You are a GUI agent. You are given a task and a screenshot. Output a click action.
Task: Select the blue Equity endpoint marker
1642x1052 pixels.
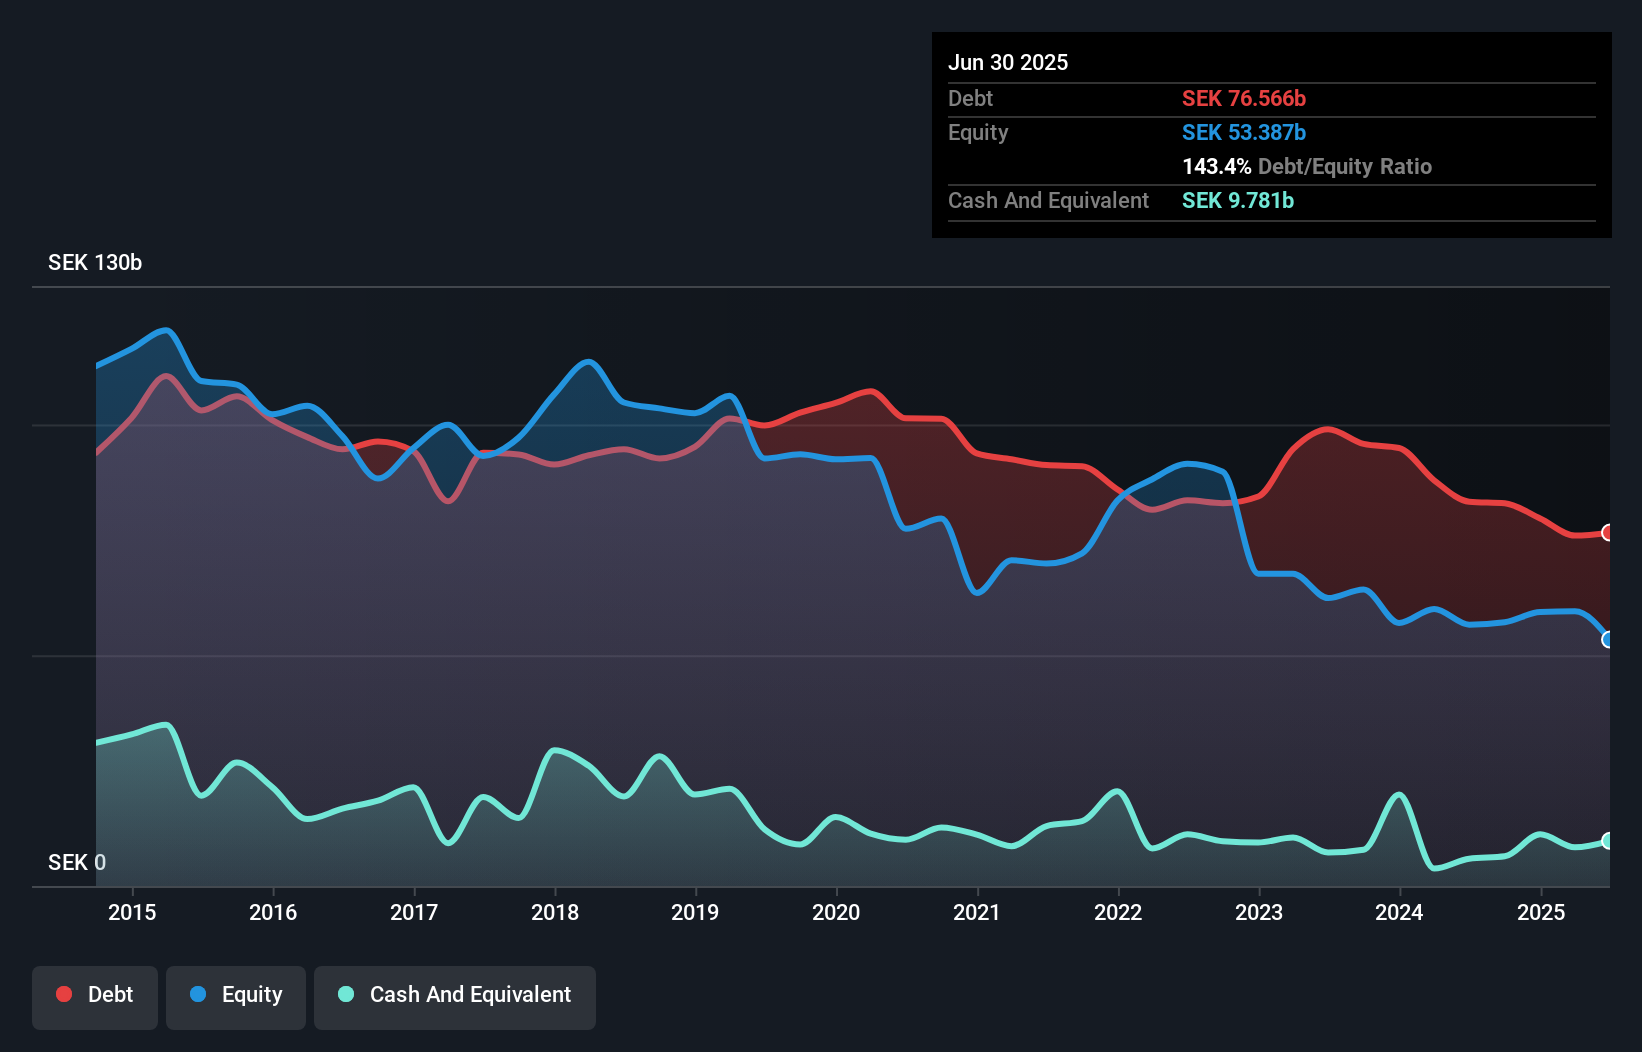[x=1607, y=640]
